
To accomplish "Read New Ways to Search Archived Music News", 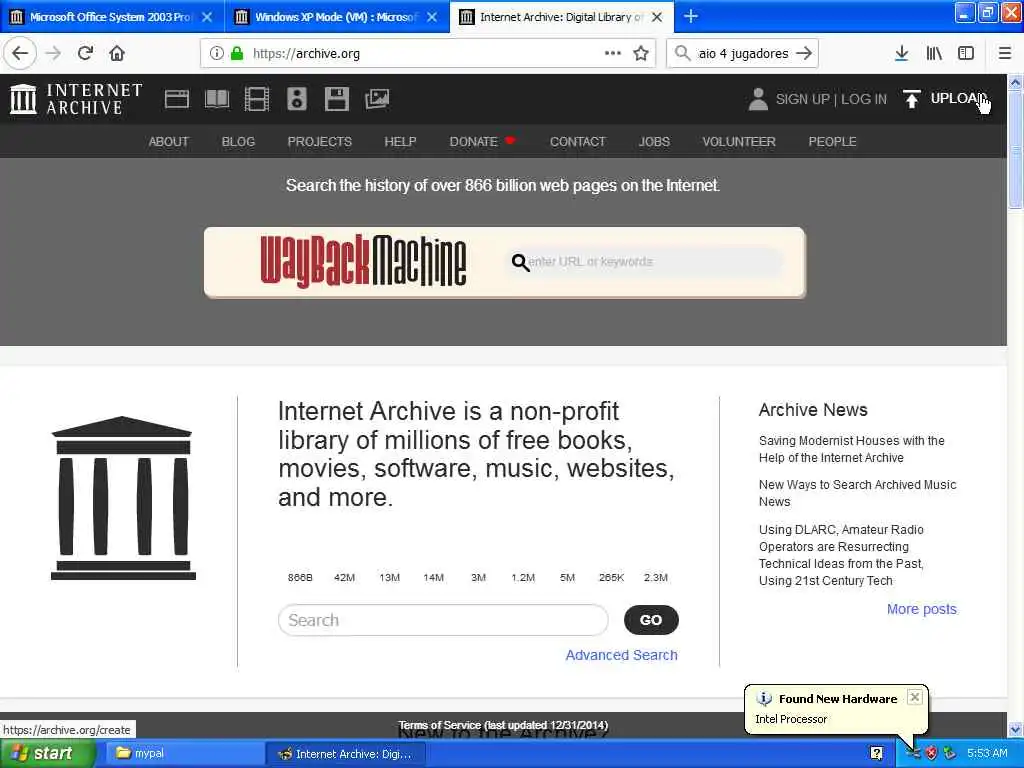I will pyautogui.click(x=857, y=493).
